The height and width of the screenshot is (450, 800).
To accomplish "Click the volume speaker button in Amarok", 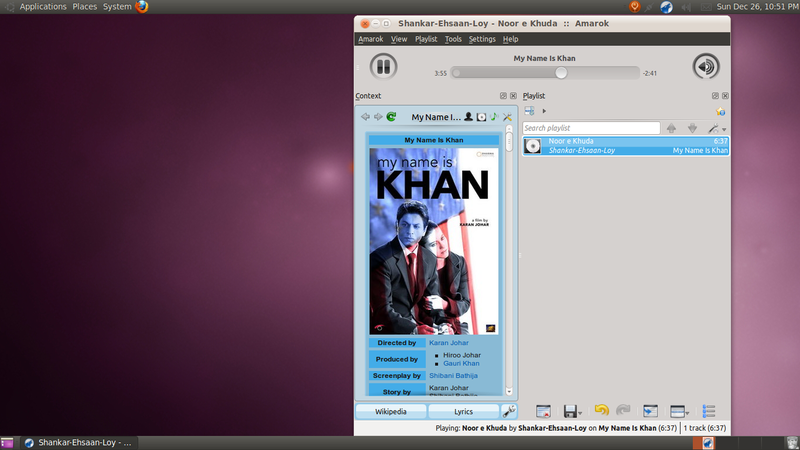I will (x=706, y=66).
